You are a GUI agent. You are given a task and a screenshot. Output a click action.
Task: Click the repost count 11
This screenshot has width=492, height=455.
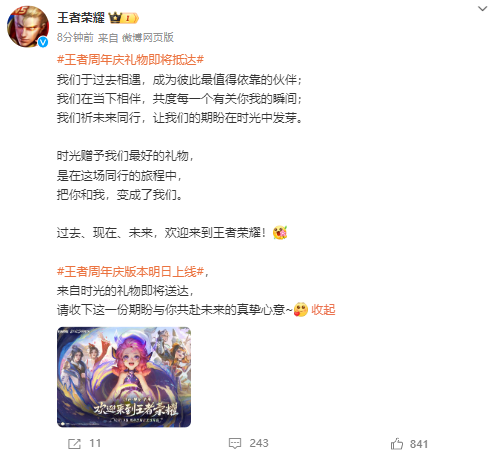95,443
